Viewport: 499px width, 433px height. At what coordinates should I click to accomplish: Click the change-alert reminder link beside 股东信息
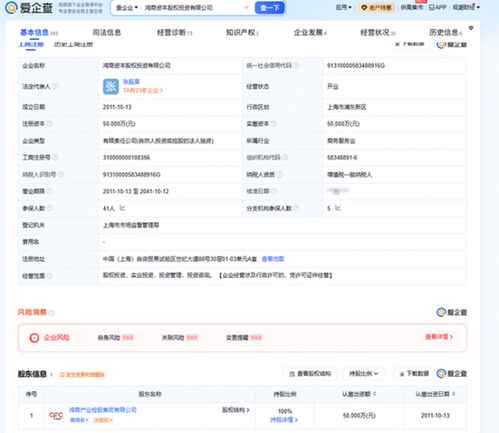point(82,375)
